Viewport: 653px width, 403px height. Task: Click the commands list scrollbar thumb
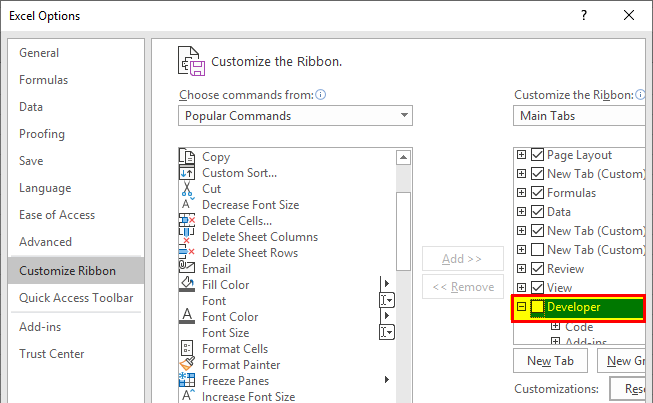[x=403, y=231]
